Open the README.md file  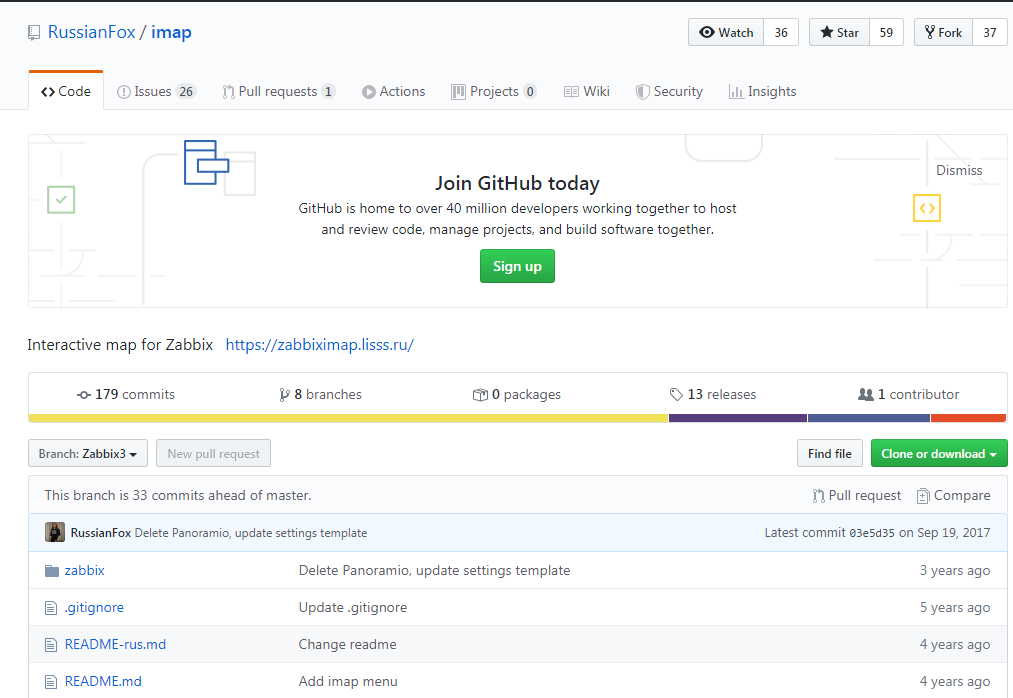click(103, 681)
